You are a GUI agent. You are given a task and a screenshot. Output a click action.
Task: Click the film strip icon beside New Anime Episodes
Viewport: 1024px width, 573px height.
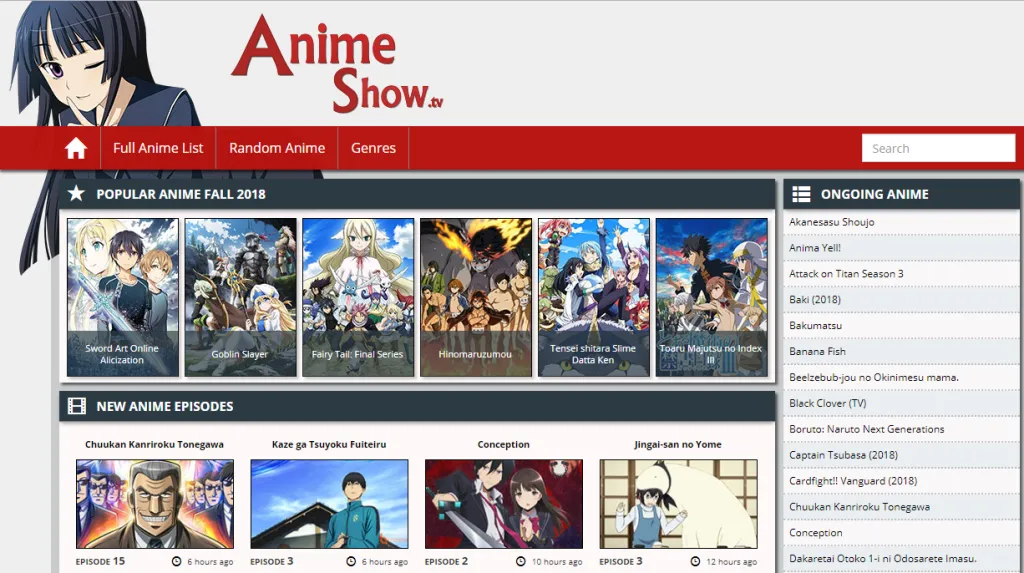[x=76, y=406]
